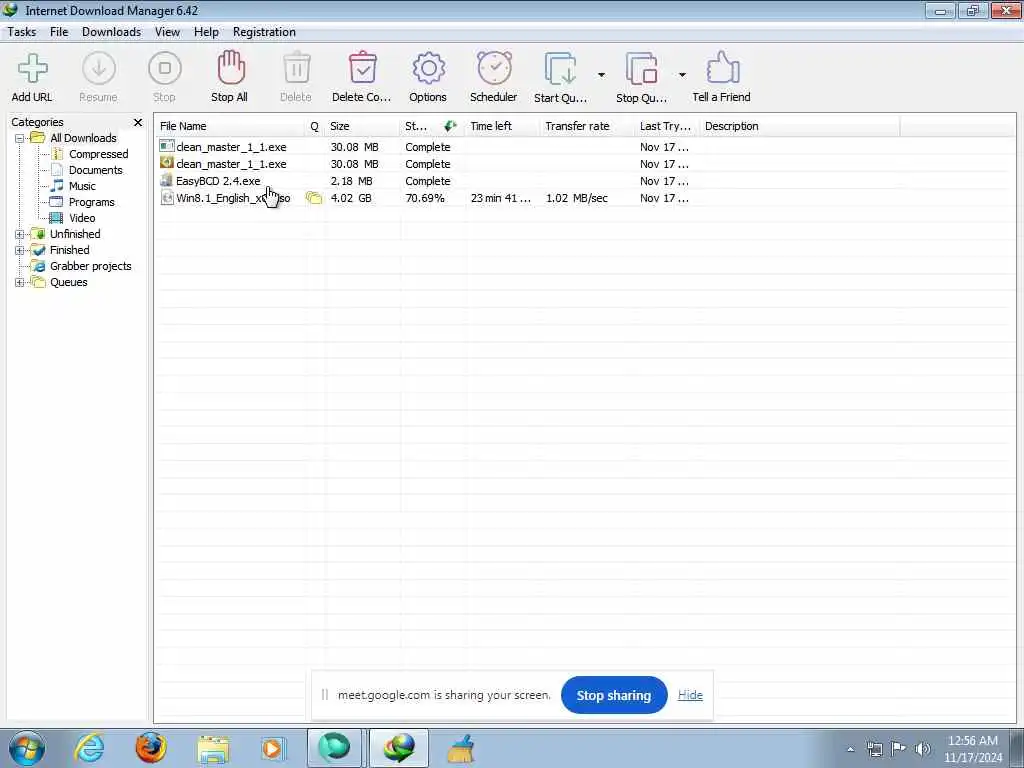
Task: Click the 4.02 GB size cell
Action: (x=351, y=198)
